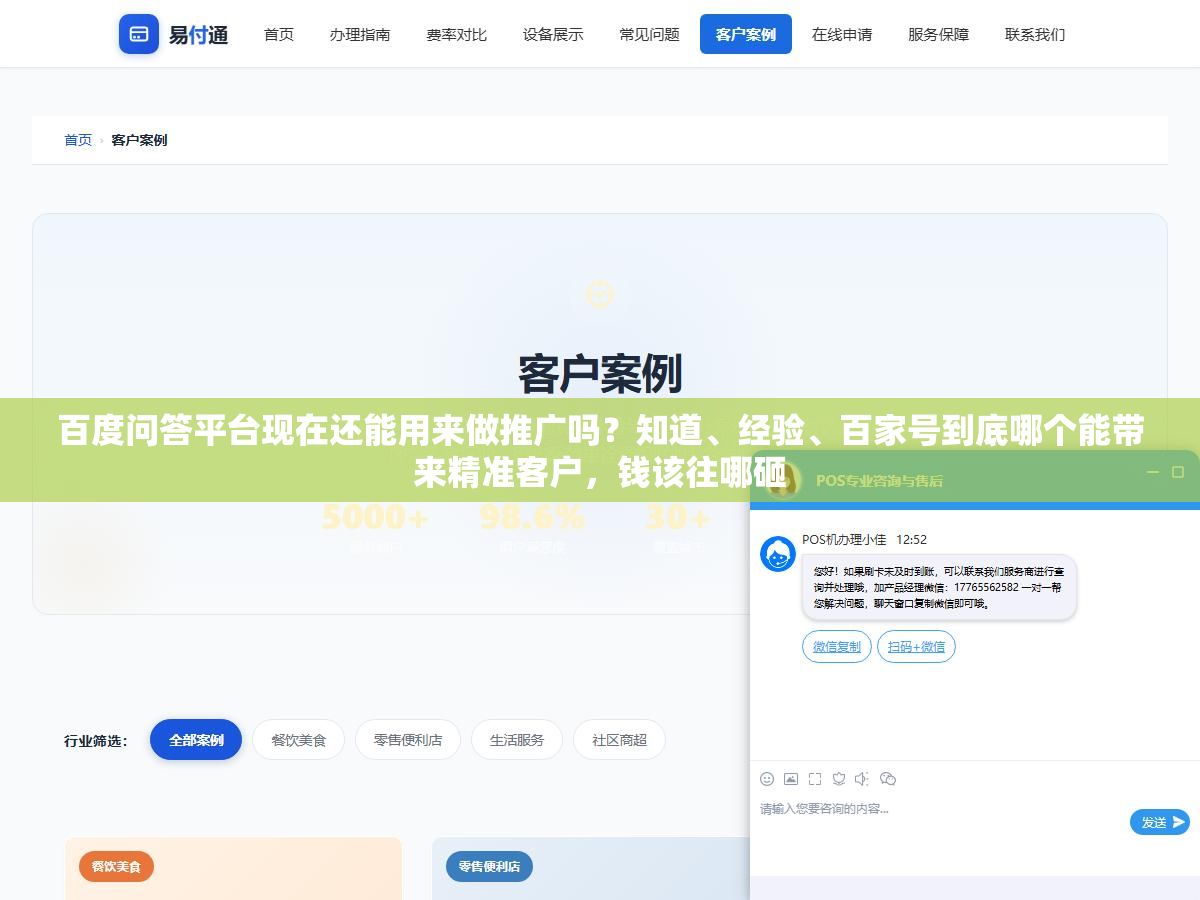Click the WeChat icon in the chat toolbar
The width and height of the screenshot is (1200, 900).
point(887,778)
